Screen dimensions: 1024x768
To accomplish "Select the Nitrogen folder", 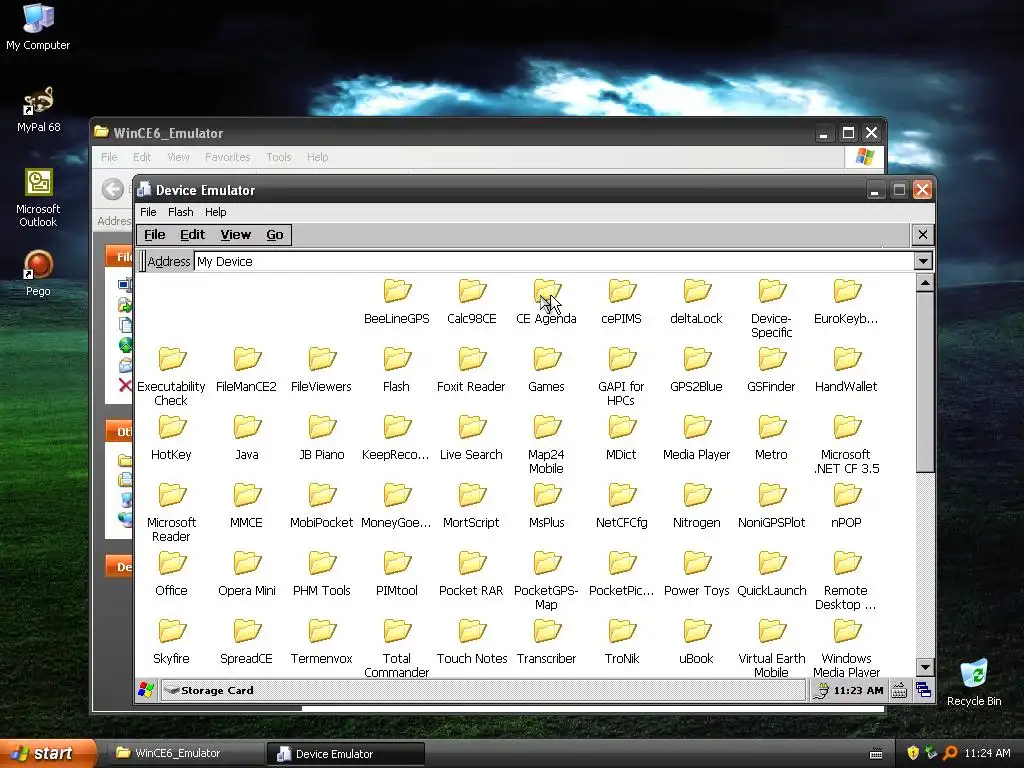I will [696, 505].
